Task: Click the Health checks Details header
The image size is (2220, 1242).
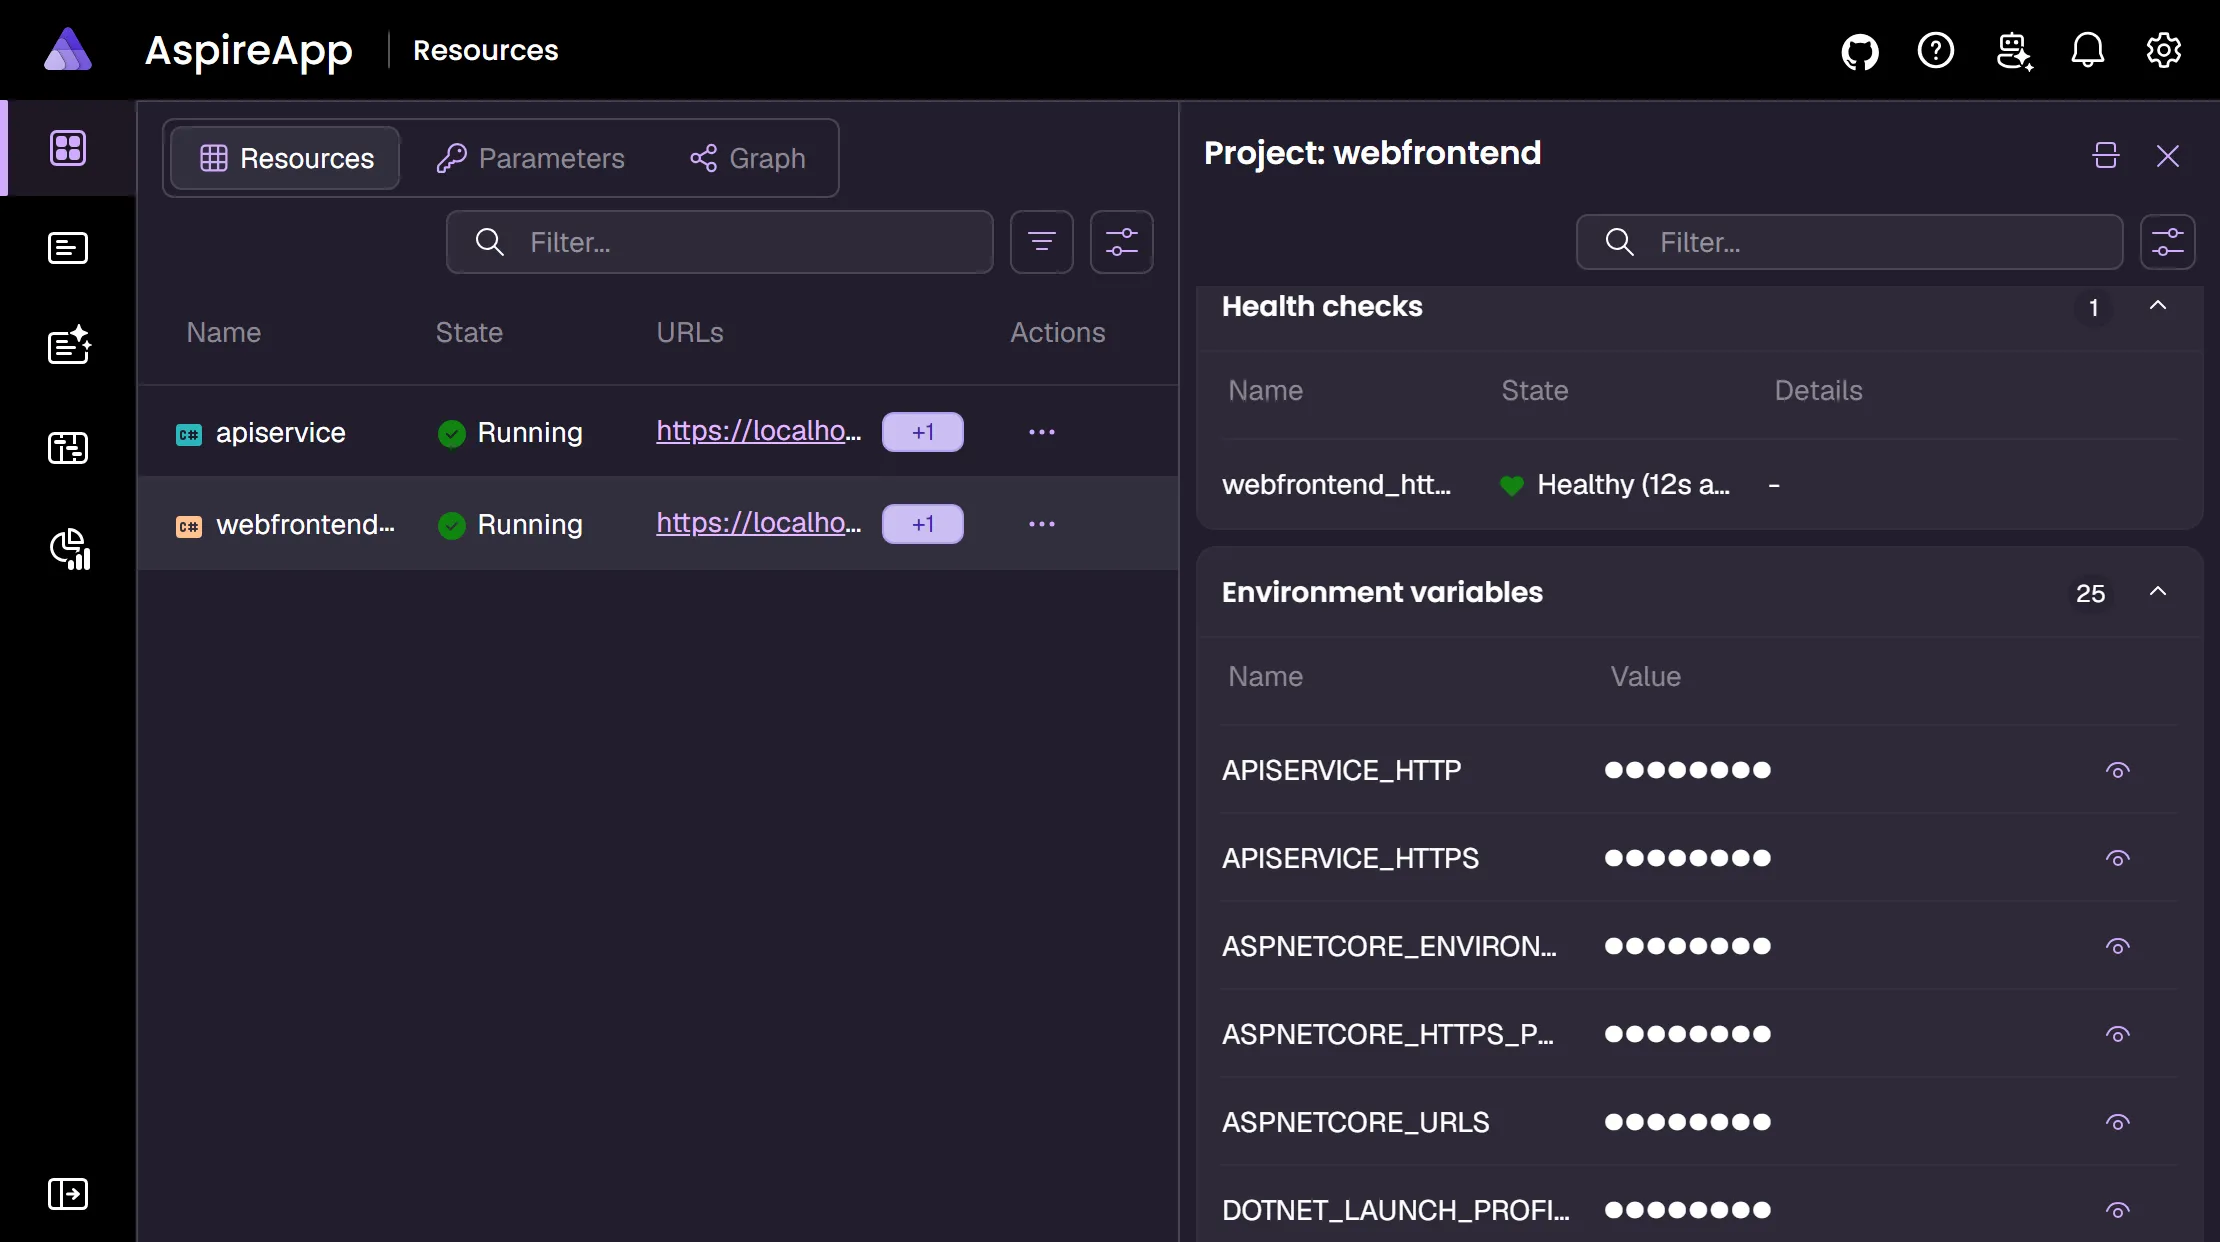Action: (1819, 390)
